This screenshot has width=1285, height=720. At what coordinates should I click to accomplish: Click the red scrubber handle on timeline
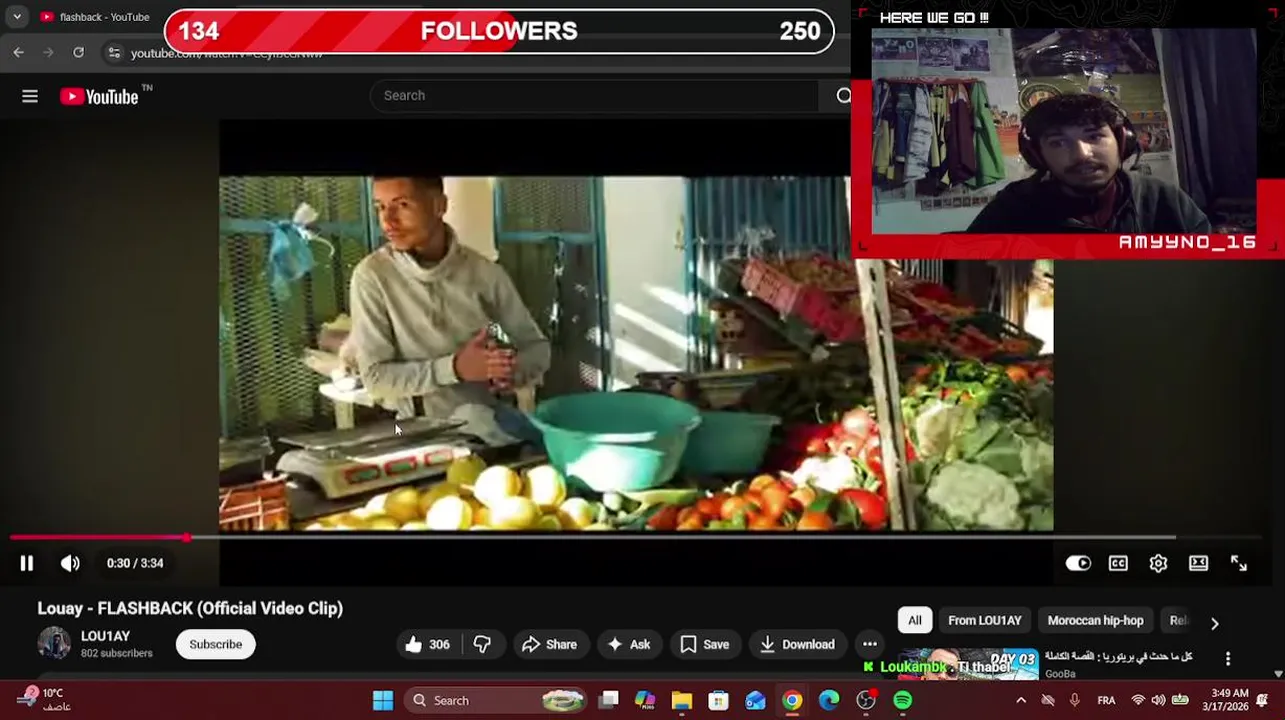coord(187,538)
